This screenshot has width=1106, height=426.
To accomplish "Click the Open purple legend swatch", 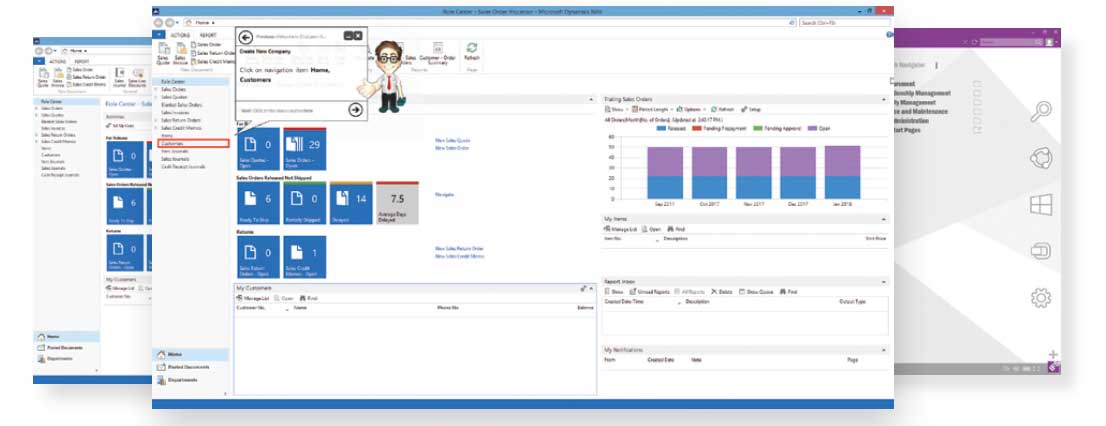I will pyautogui.click(x=813, y=129).
